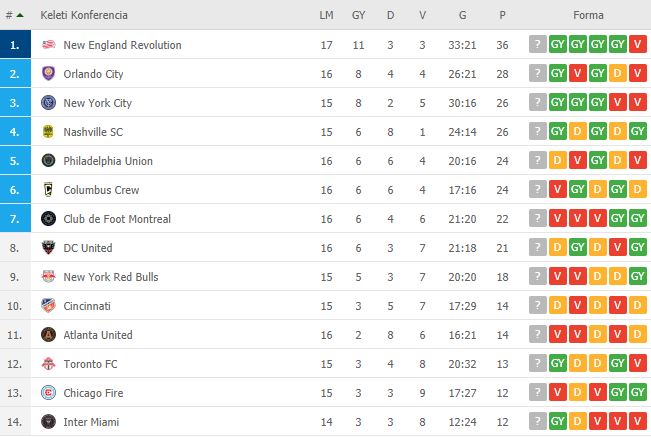This screenshot has height=437, width=651.
Task: Click Inter Miami's first green GY form badge
Action: (x=558, y=422)
